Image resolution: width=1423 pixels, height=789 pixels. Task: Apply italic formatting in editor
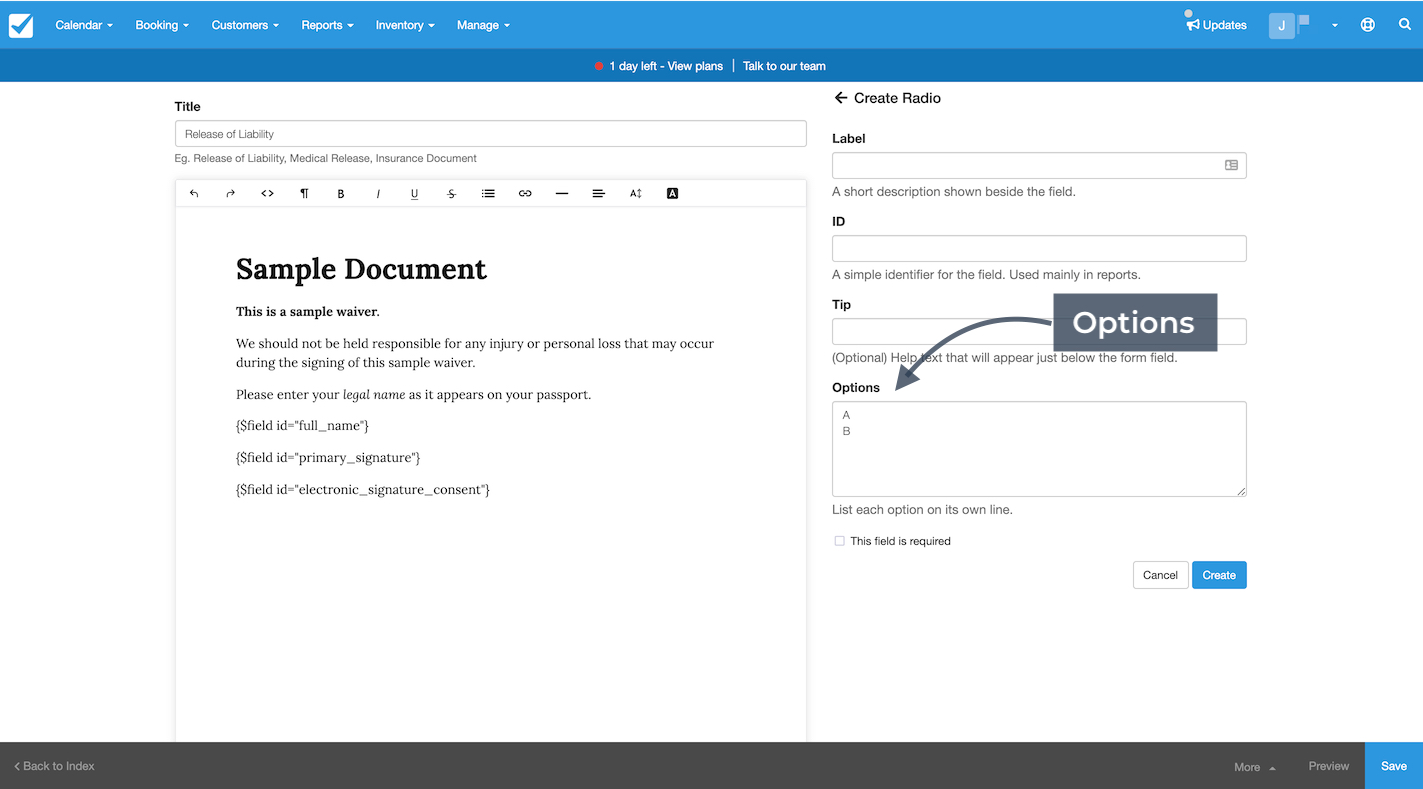tap(378, 193)
